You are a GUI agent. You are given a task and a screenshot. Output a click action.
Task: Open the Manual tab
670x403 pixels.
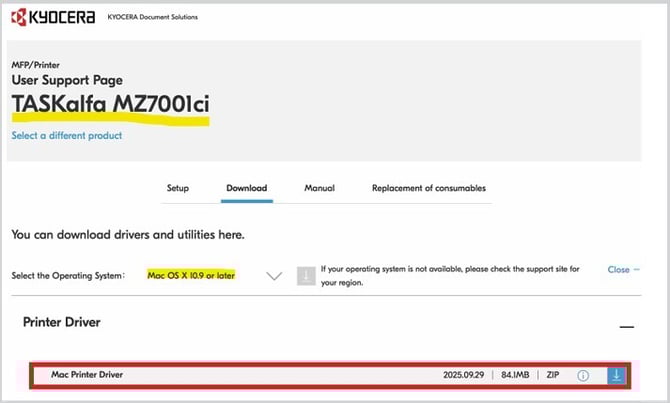click(x=319, y=188)
